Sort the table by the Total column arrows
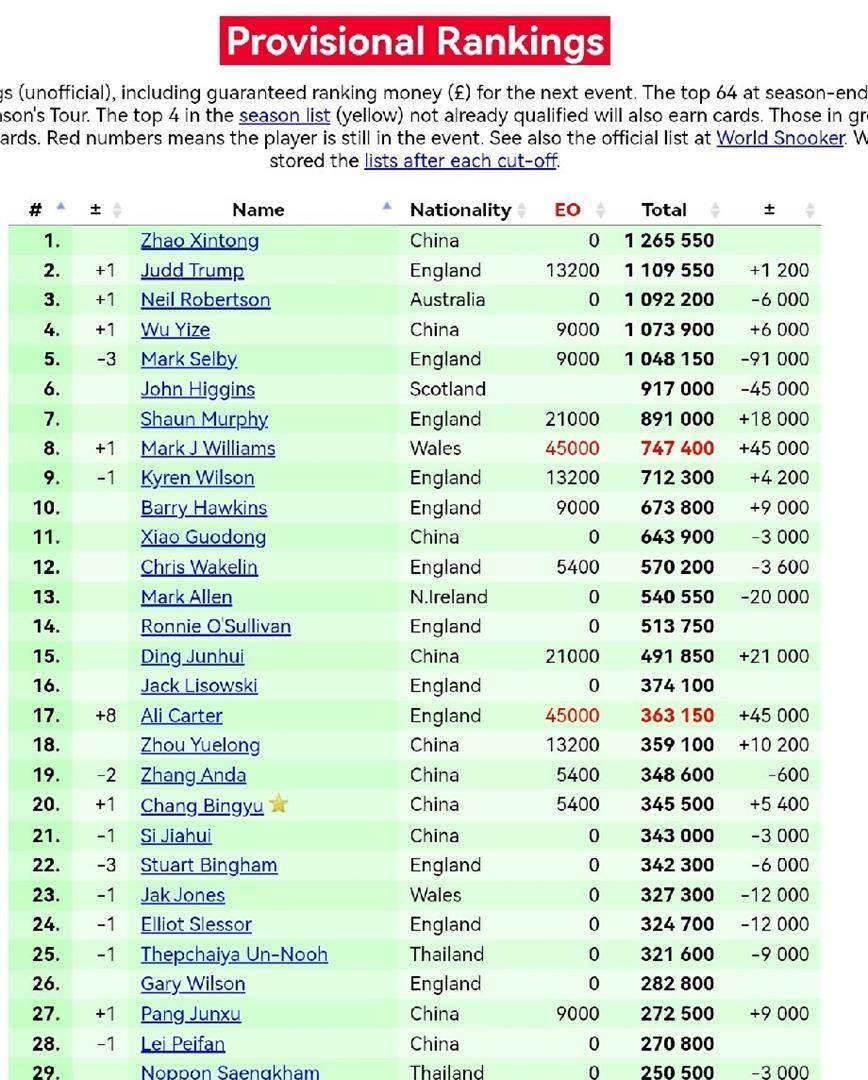Screen dimensions: 868x1080 coord(715,209)
